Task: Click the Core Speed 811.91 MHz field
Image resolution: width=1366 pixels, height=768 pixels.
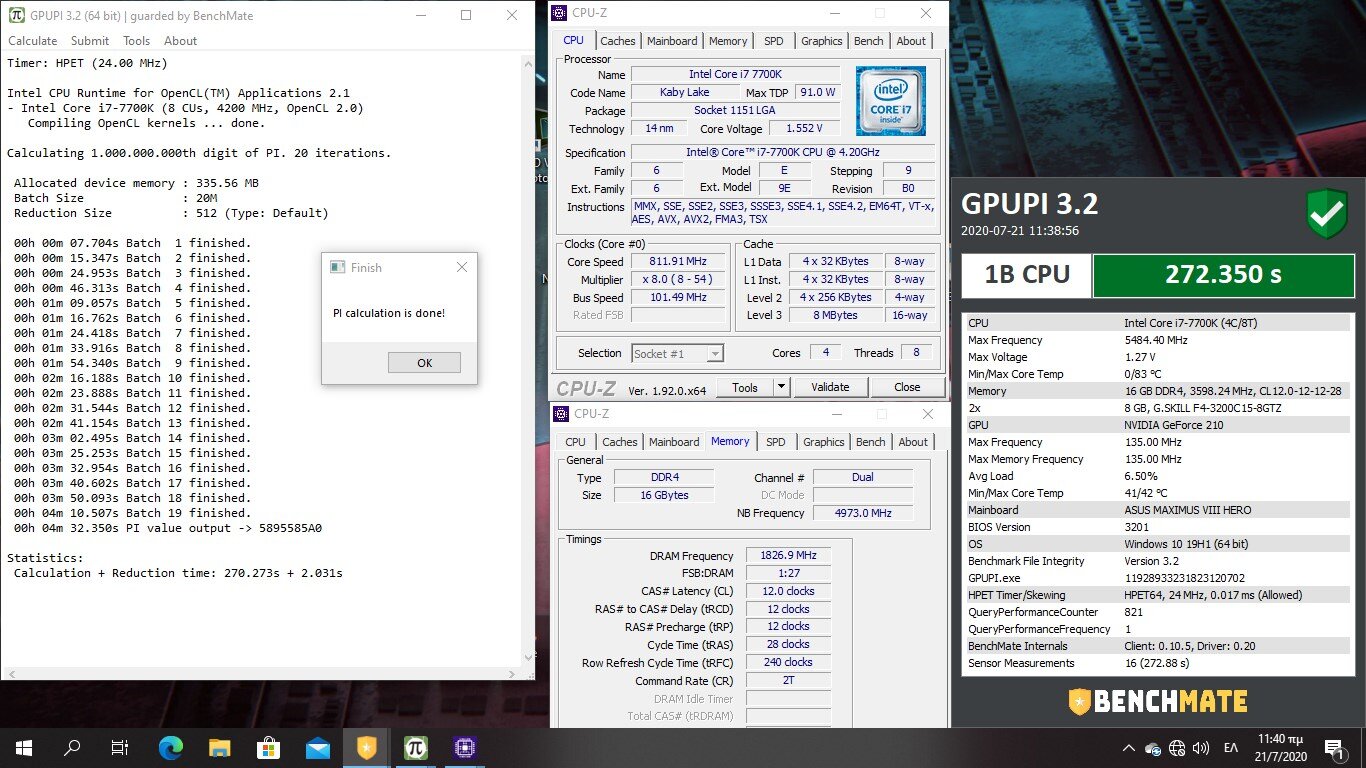Action: coord(680,262)
